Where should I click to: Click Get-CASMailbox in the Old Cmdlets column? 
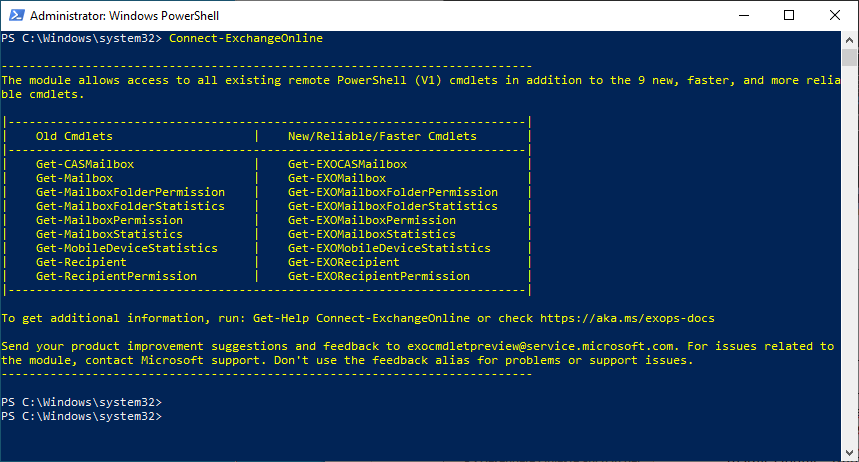pos(84,164)
